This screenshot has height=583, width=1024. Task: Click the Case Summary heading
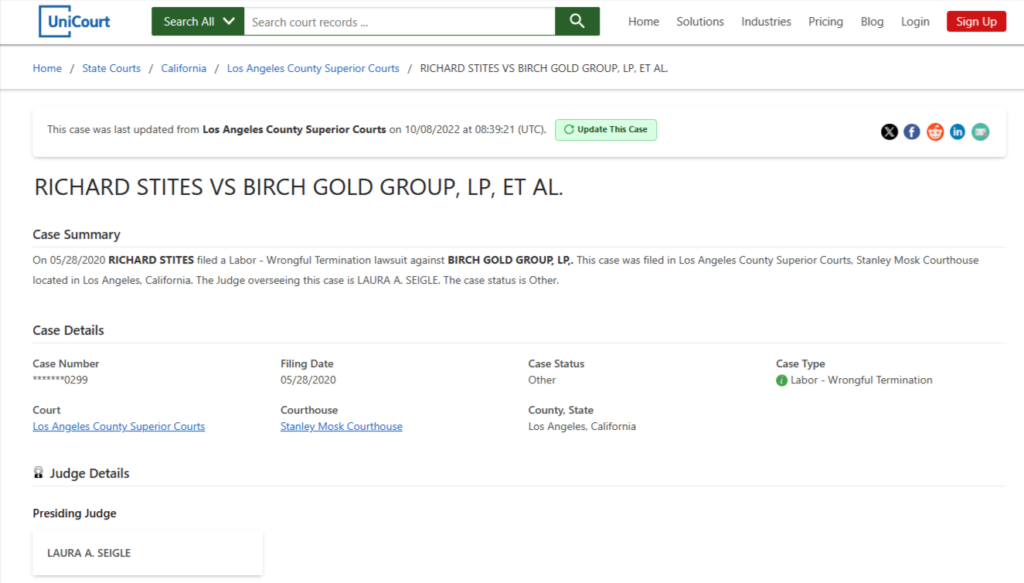tap(76, 234)
